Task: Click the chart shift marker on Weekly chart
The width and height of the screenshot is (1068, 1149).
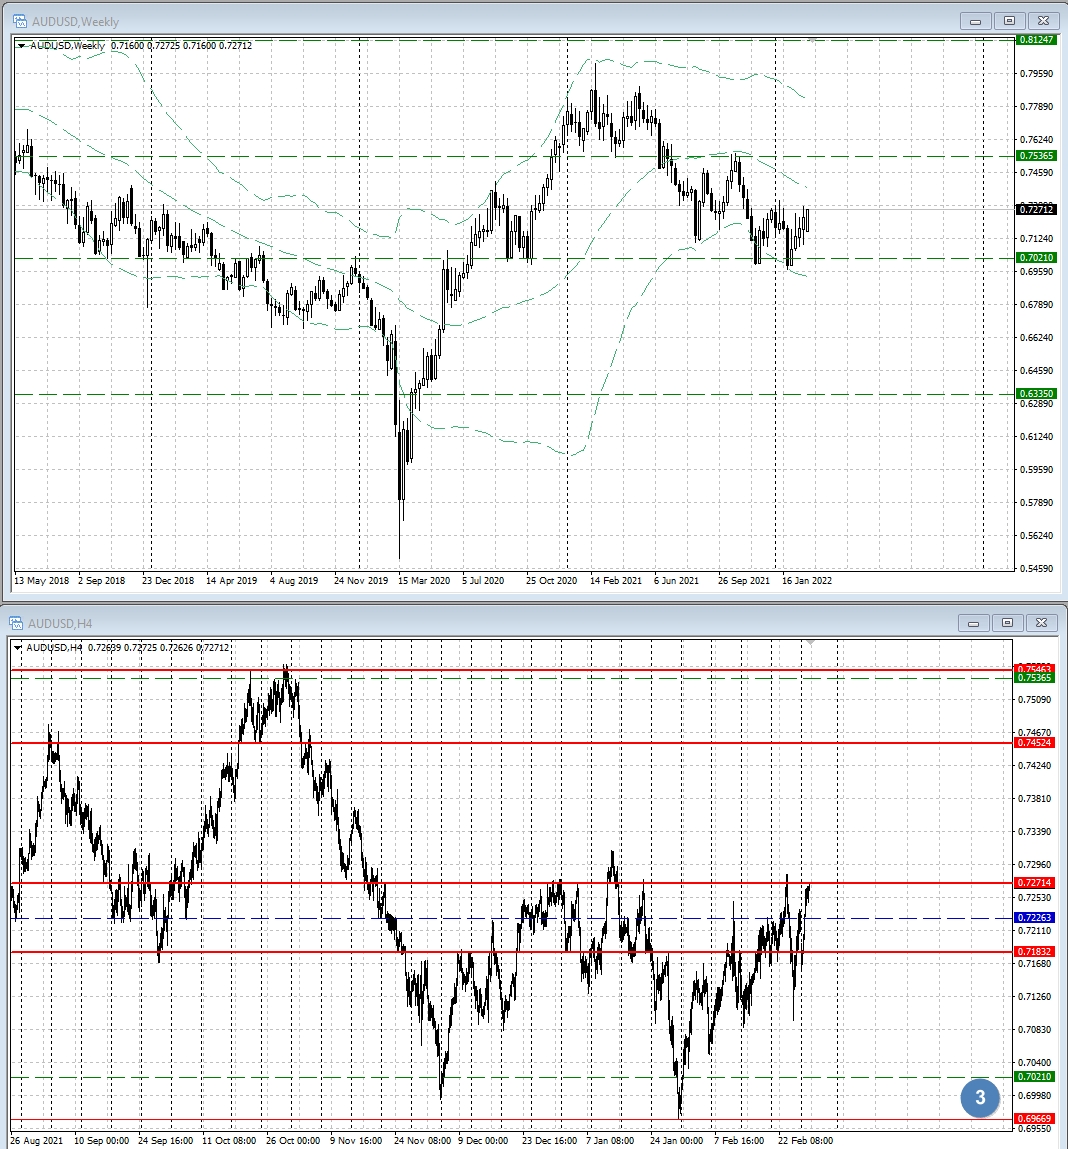Action: (x=811, y=40)
